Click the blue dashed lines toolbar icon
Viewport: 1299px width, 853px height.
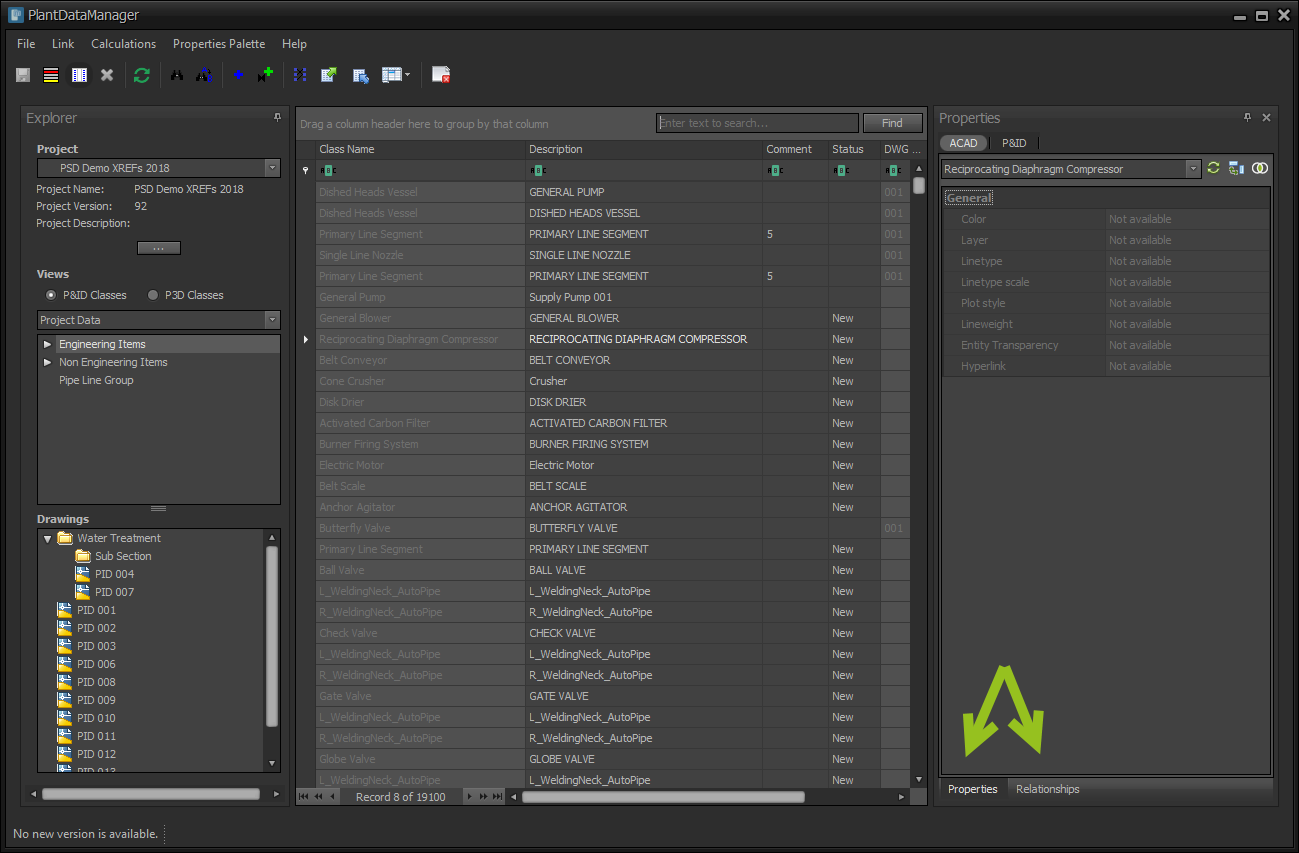(x=300, y=75)
